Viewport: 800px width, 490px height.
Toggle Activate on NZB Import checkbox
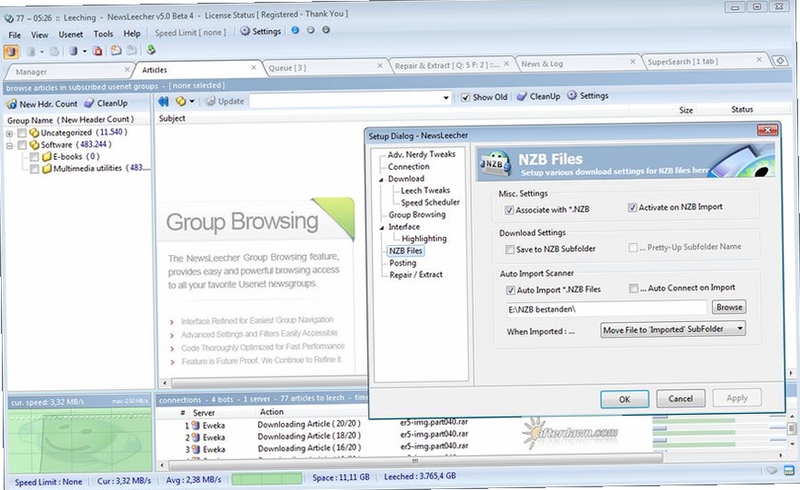click(x=632, y=207)
